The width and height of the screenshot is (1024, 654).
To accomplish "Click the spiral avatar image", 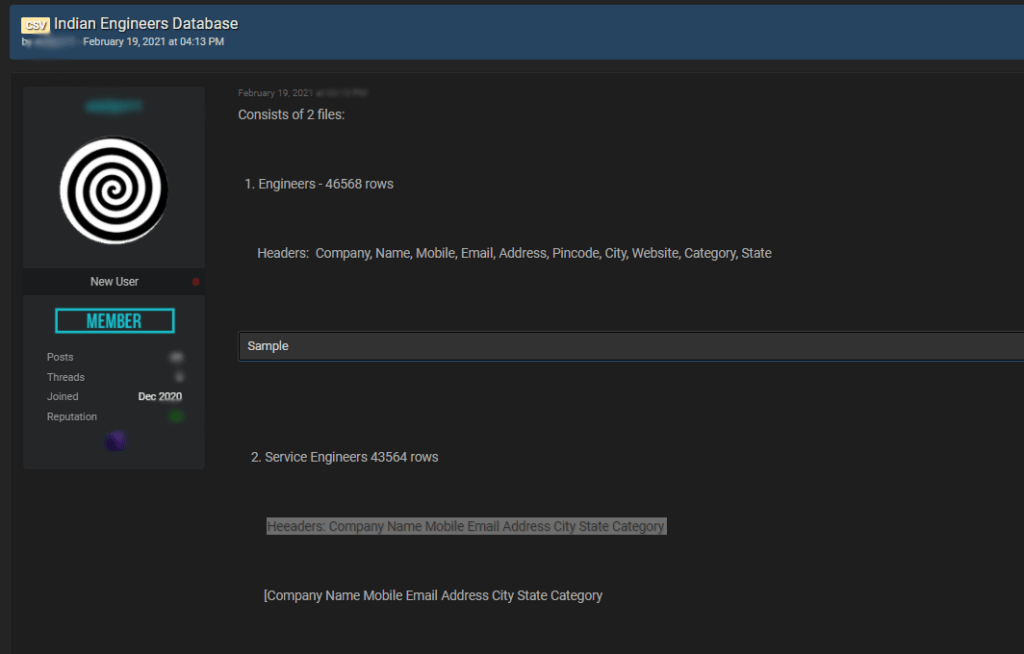I will tap(114, 190).
